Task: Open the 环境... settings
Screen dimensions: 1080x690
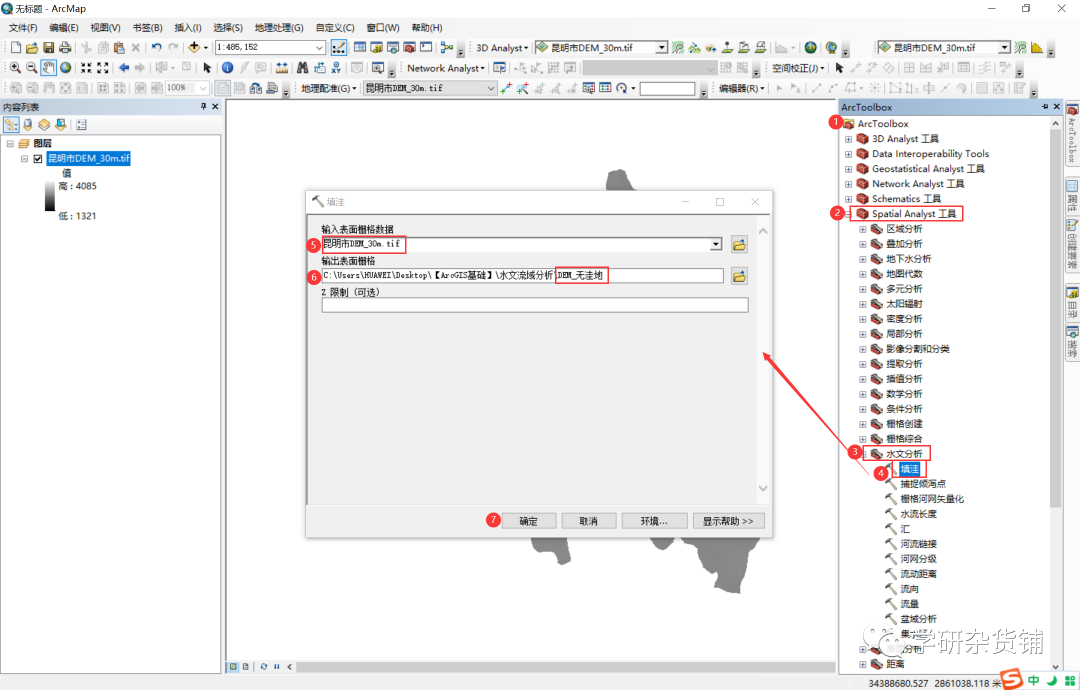Action: (x=654, y=521)
